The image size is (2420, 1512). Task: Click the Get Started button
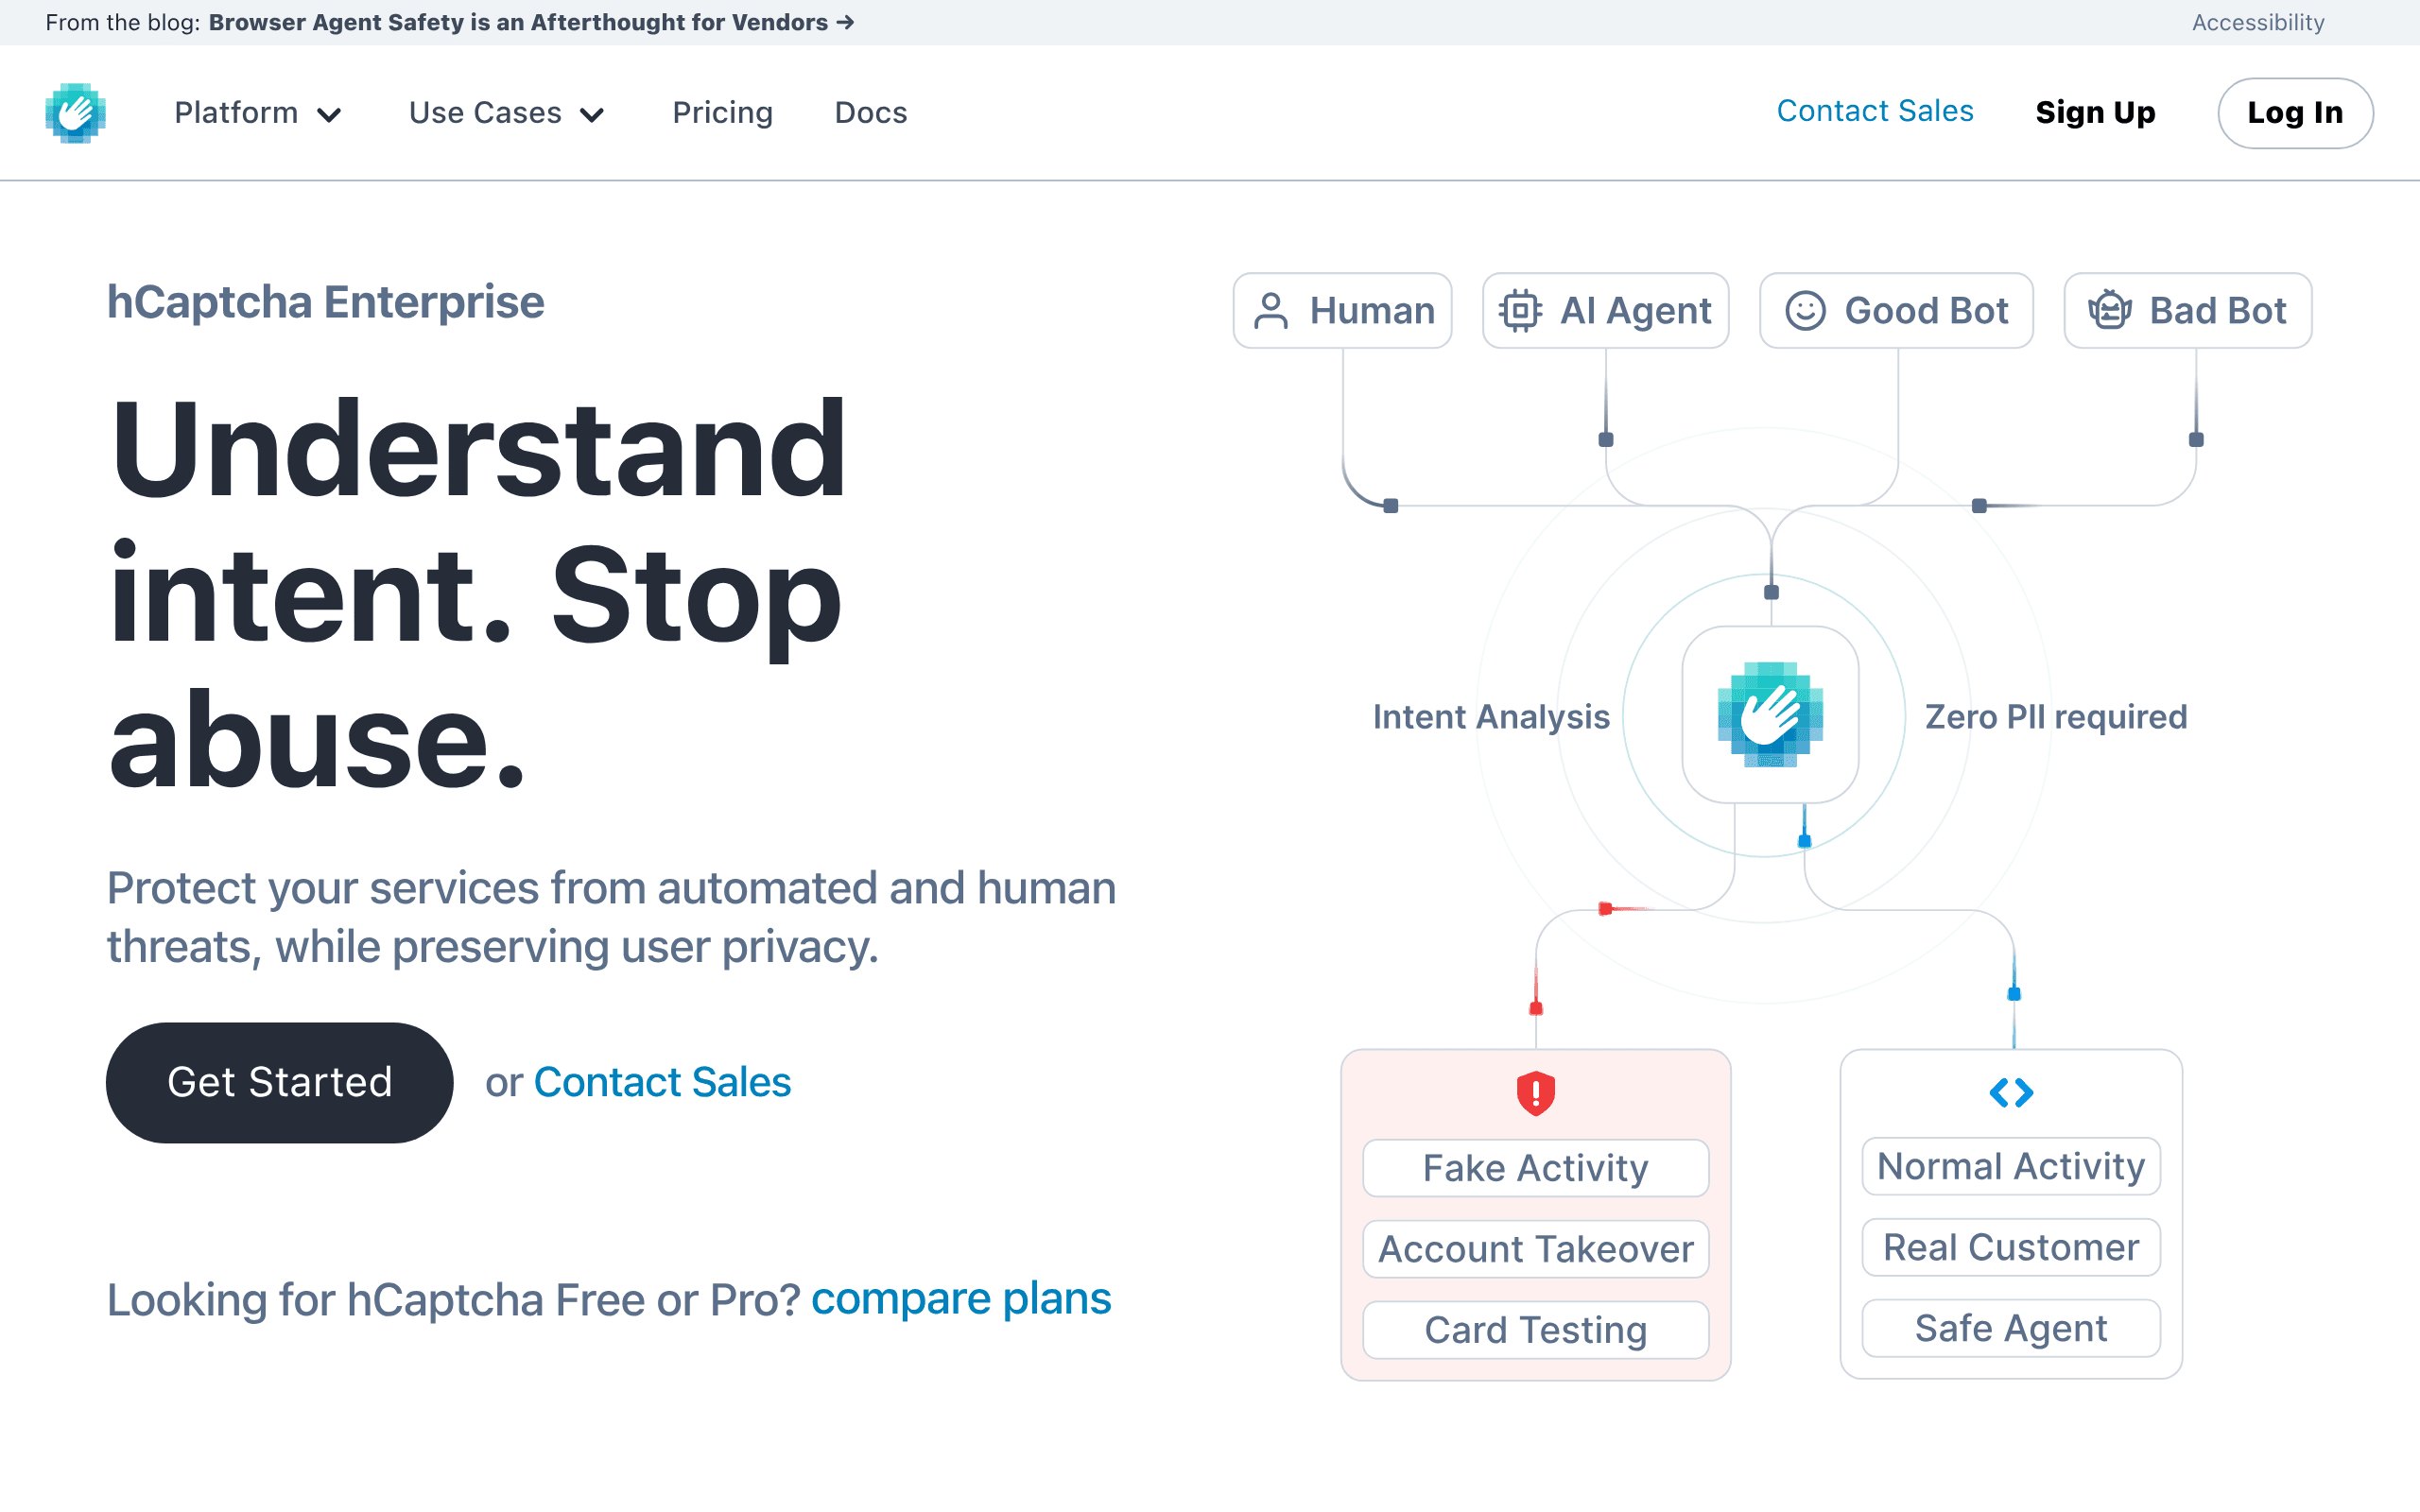[x=280, y=1083]
